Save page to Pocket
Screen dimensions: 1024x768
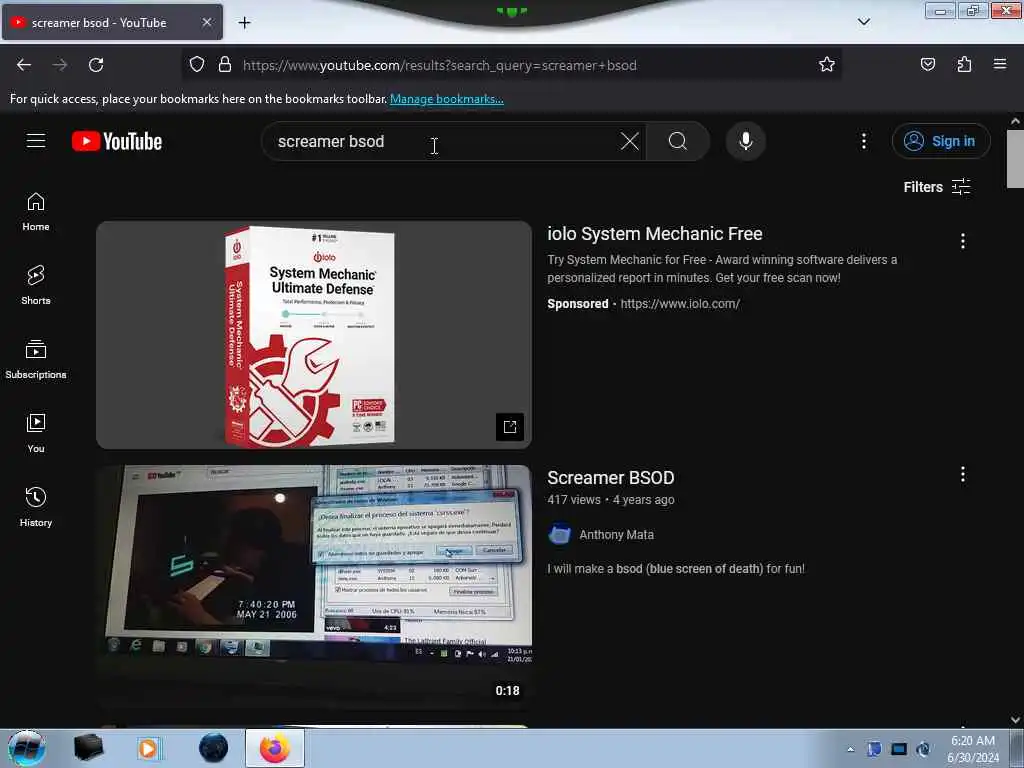(927, 64)
